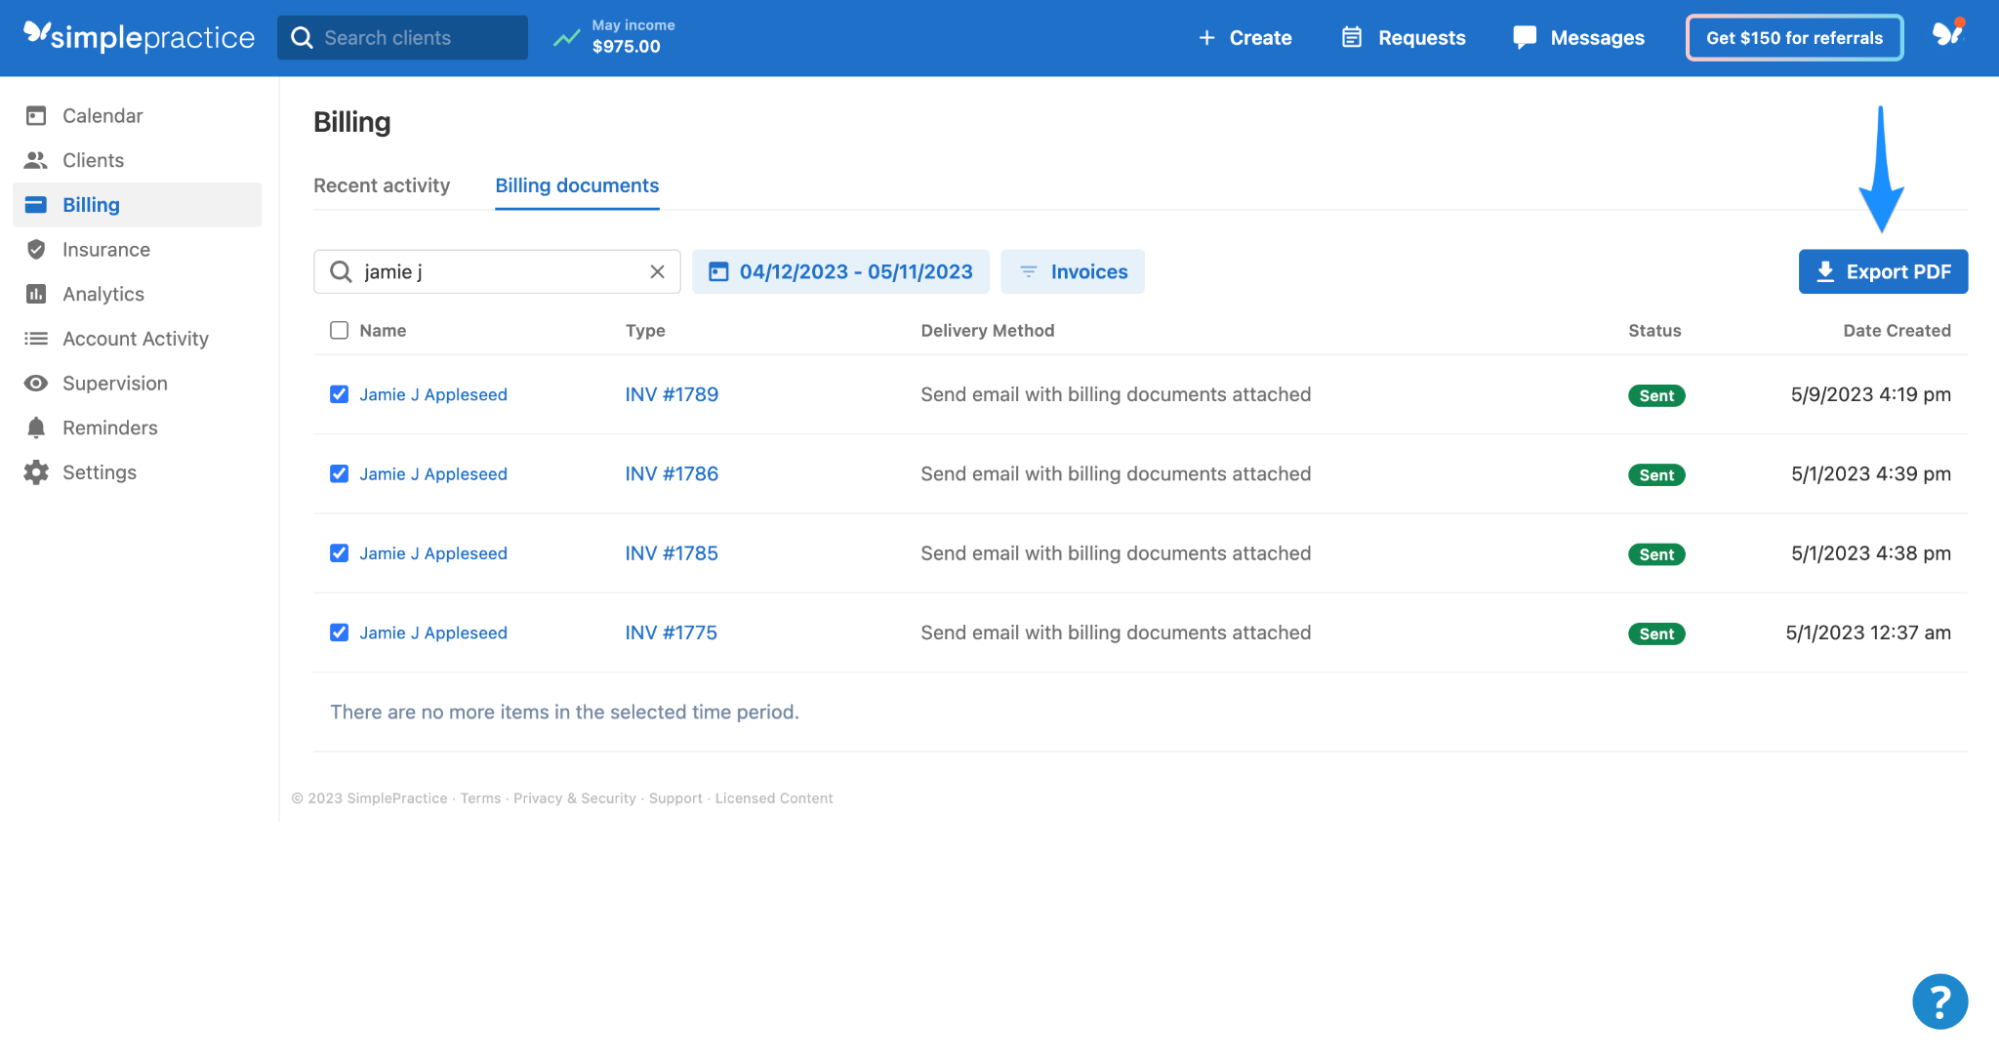
Task: Open the Insurance section
Action: [x=105, y=249]
